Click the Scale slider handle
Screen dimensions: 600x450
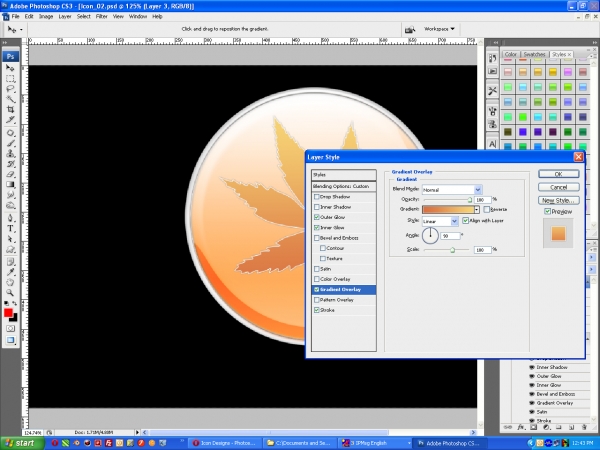pyautogui.click(x=452, y=250)
